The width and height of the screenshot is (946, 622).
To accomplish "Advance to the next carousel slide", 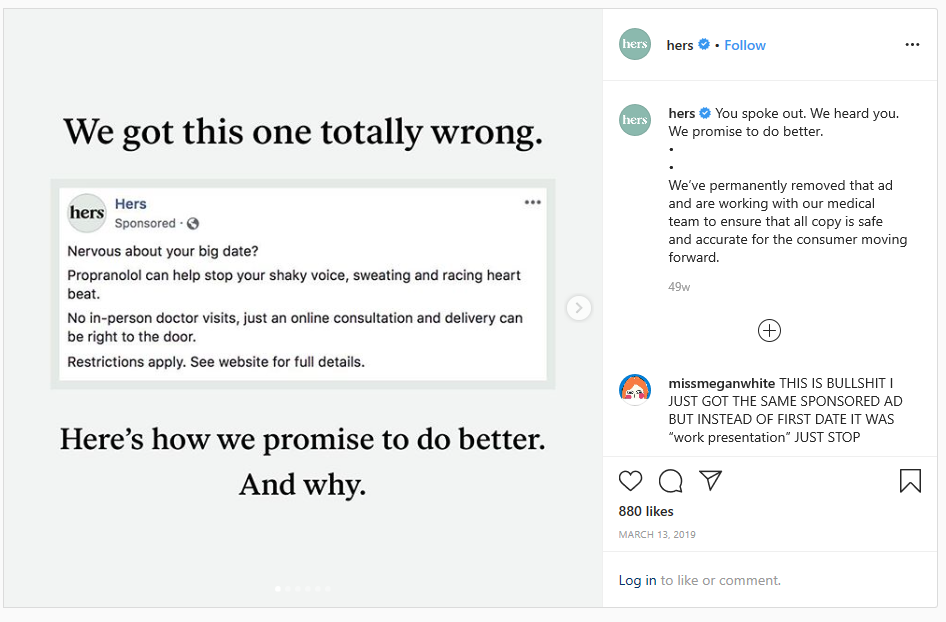I will tap(578, 308).
